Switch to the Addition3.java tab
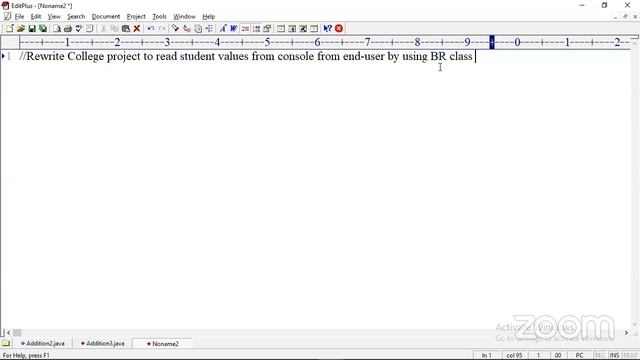This screenshot has height=360, width=640. coord(102,344)
